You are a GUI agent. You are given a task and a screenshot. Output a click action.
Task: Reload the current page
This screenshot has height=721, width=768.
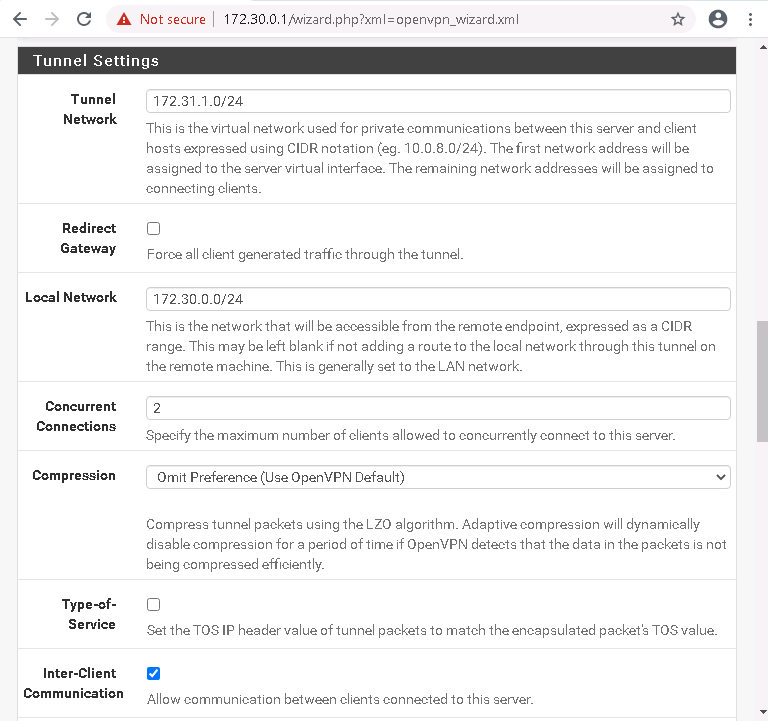84,19
